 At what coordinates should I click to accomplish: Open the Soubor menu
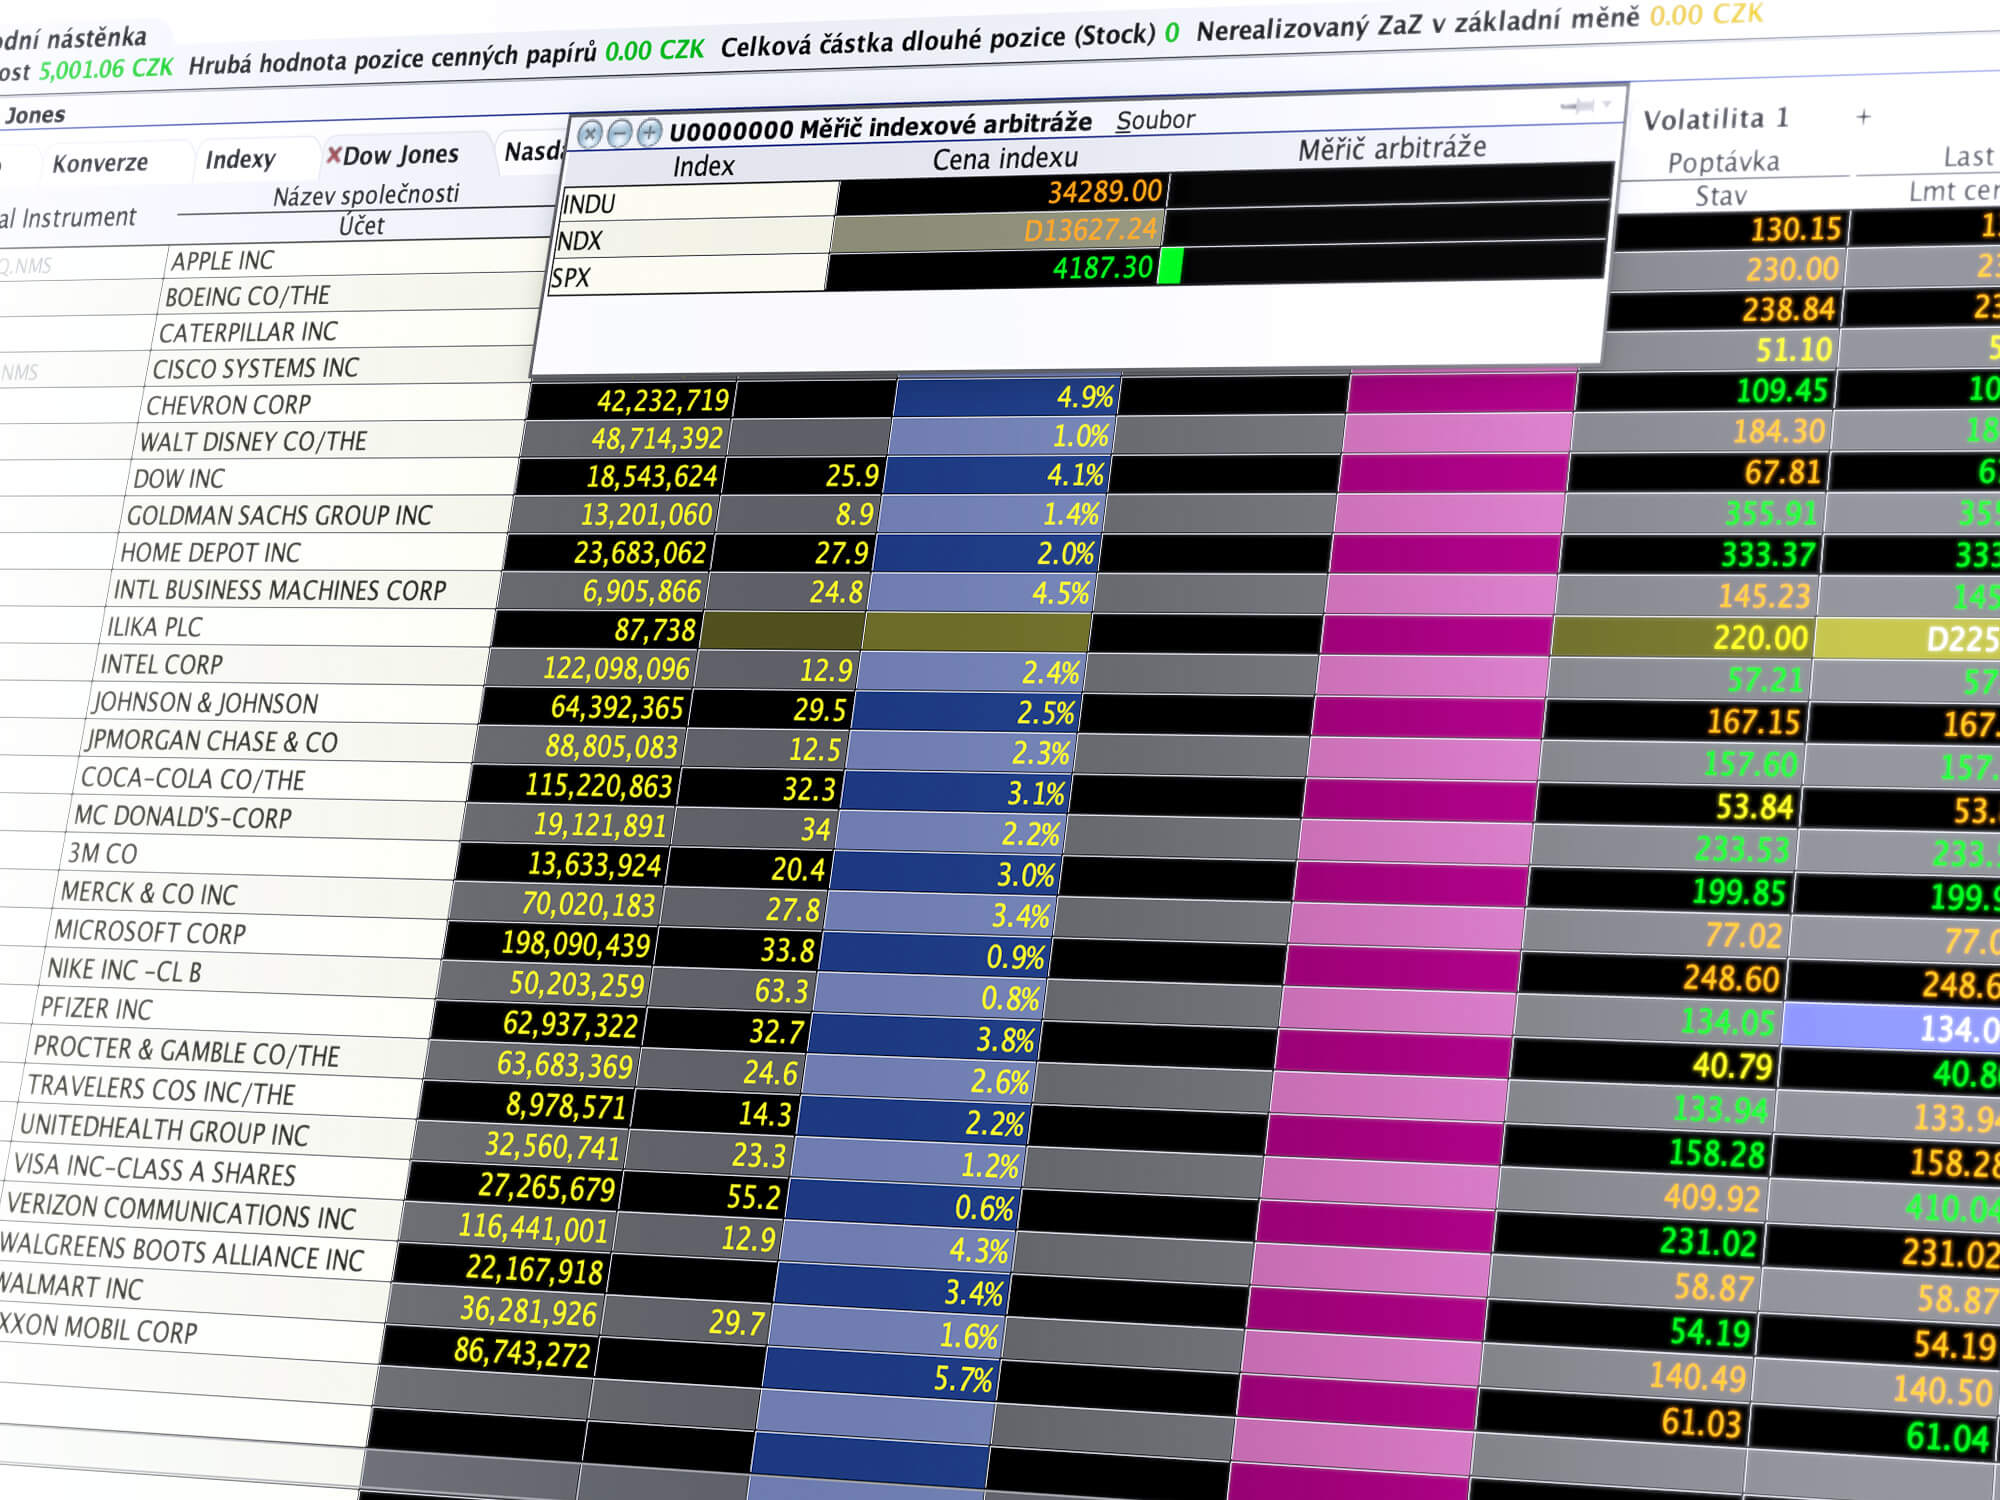1155,120
